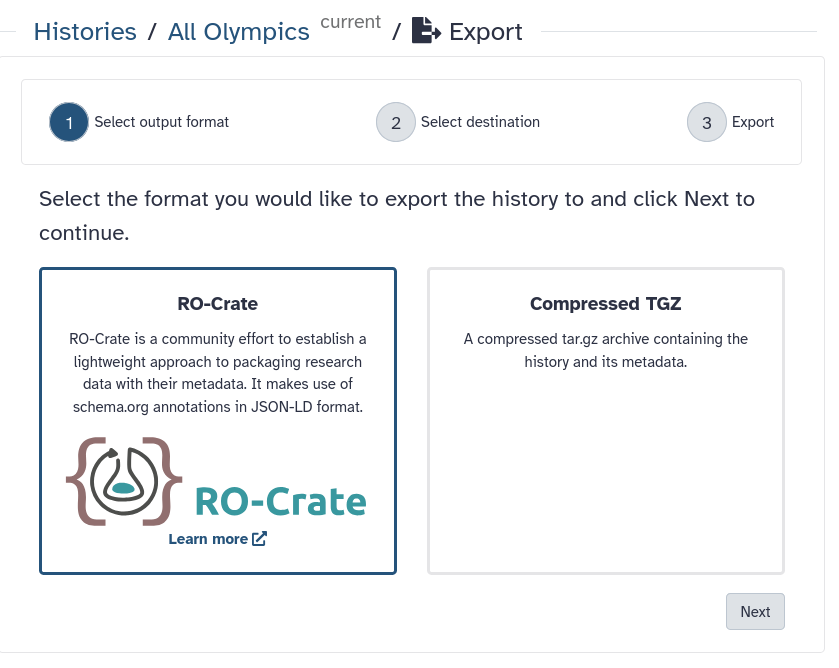Click step 2 circle Select destination
839x668 pixels.
coord(396,122)
